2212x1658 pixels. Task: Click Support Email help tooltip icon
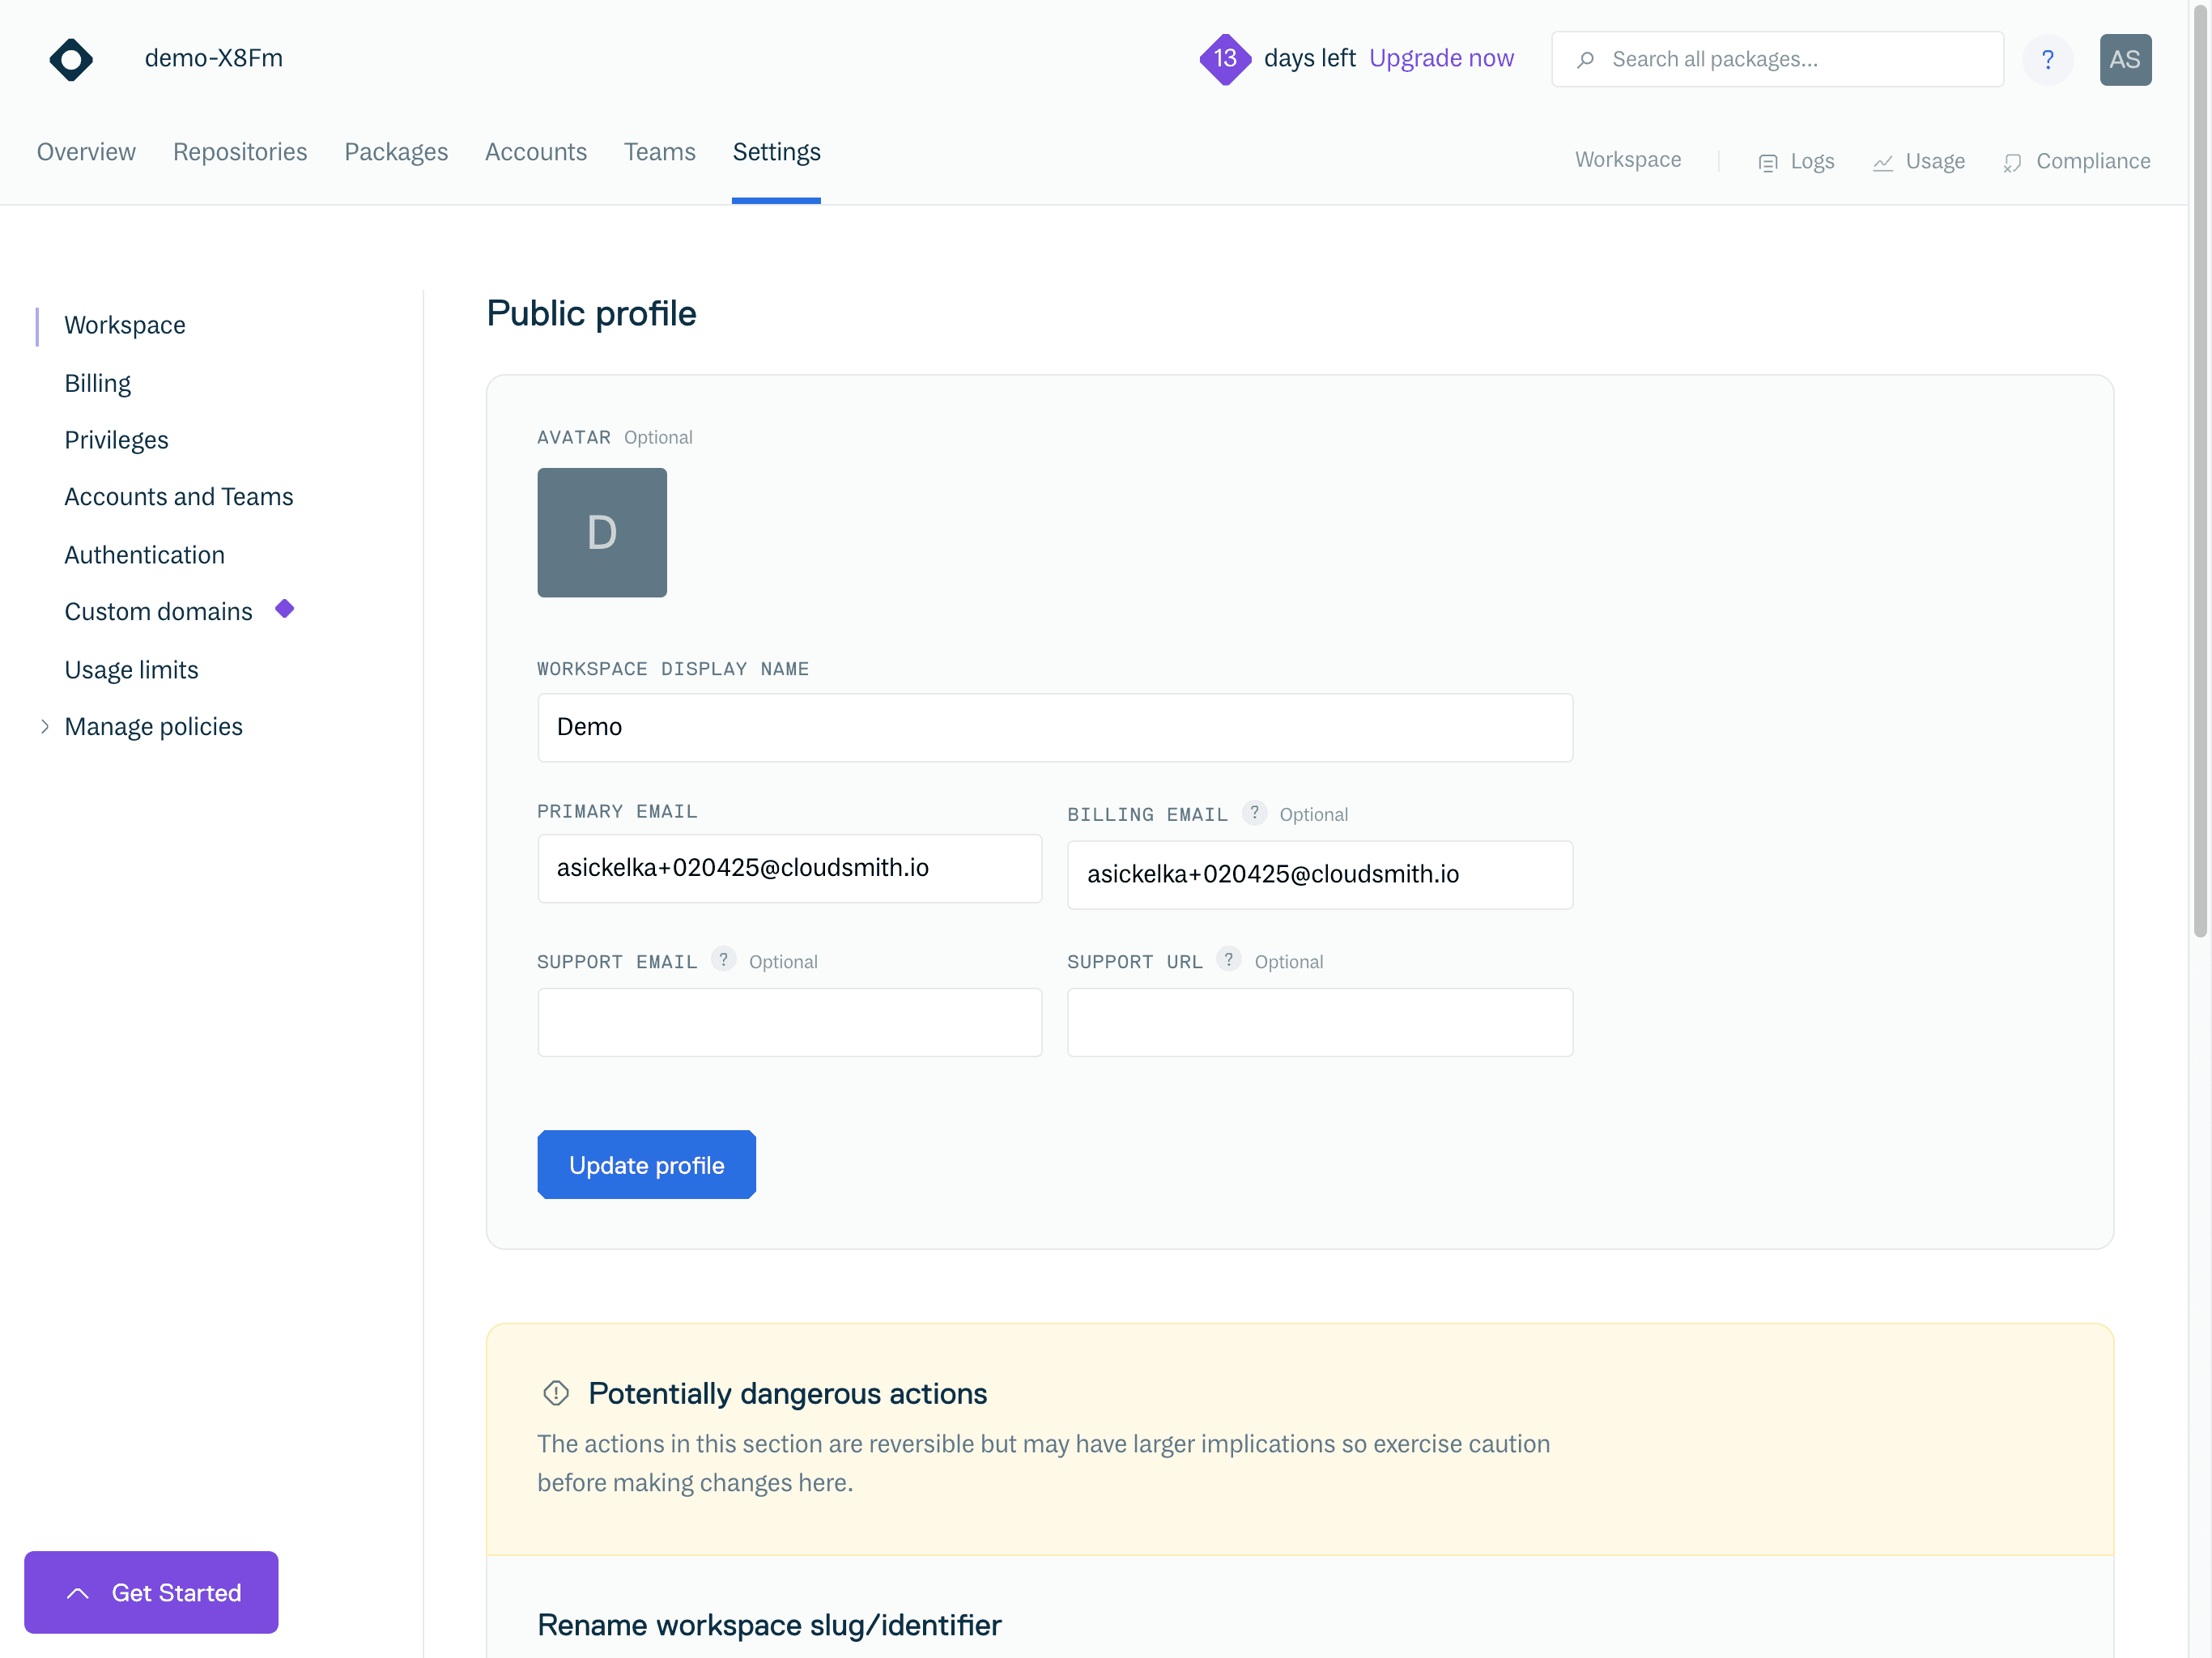723,960
